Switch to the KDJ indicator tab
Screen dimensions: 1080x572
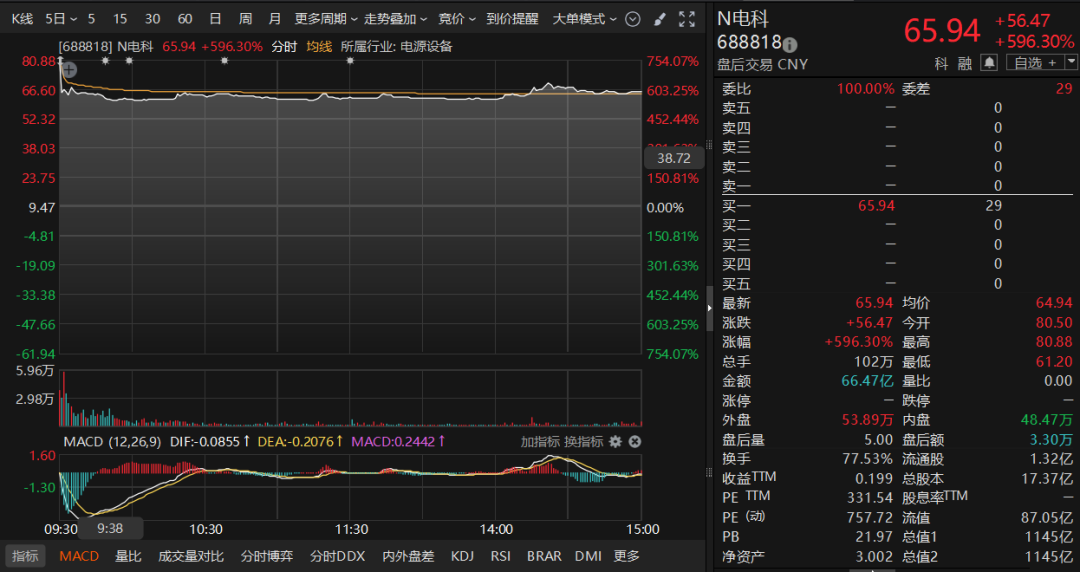click(x=461, y=556)
